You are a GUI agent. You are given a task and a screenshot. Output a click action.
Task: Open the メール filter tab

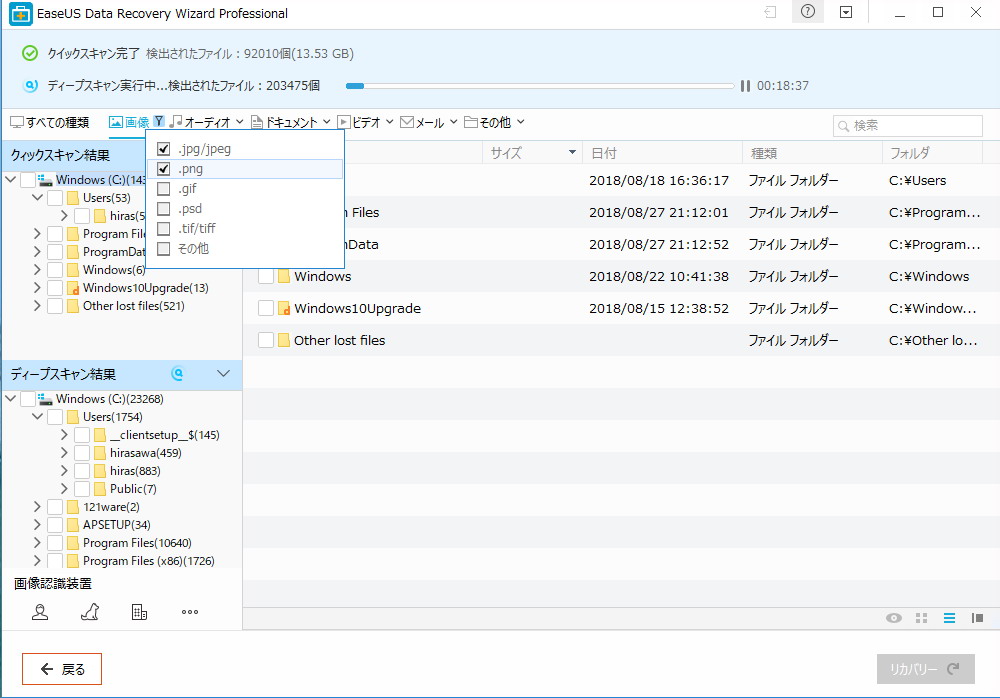(429, 122)
